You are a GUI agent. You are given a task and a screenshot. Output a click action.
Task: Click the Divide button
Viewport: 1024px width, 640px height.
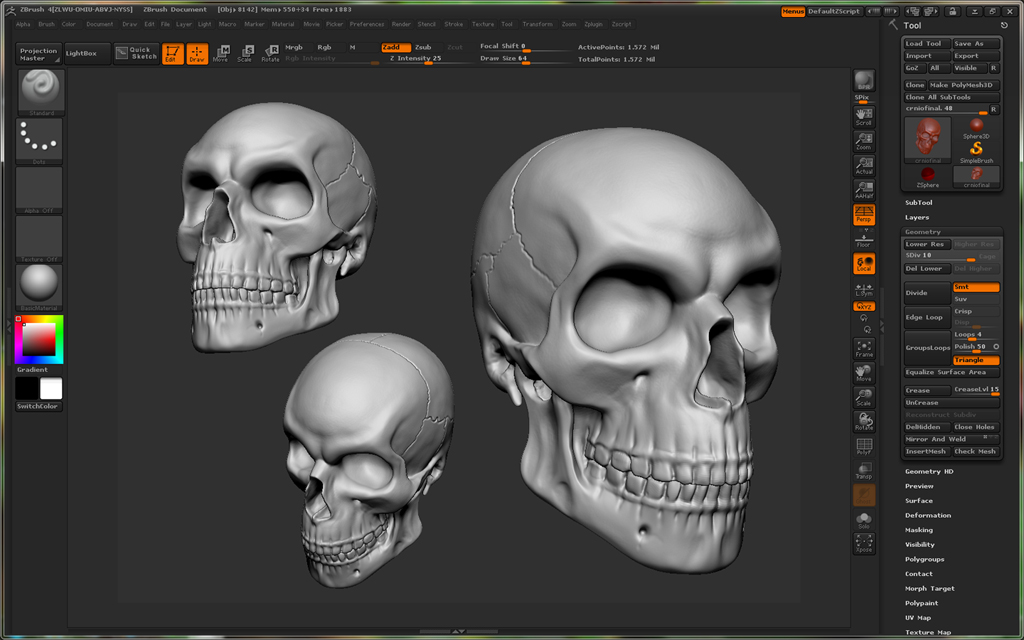pyautogui.click(x=927, y=293)
